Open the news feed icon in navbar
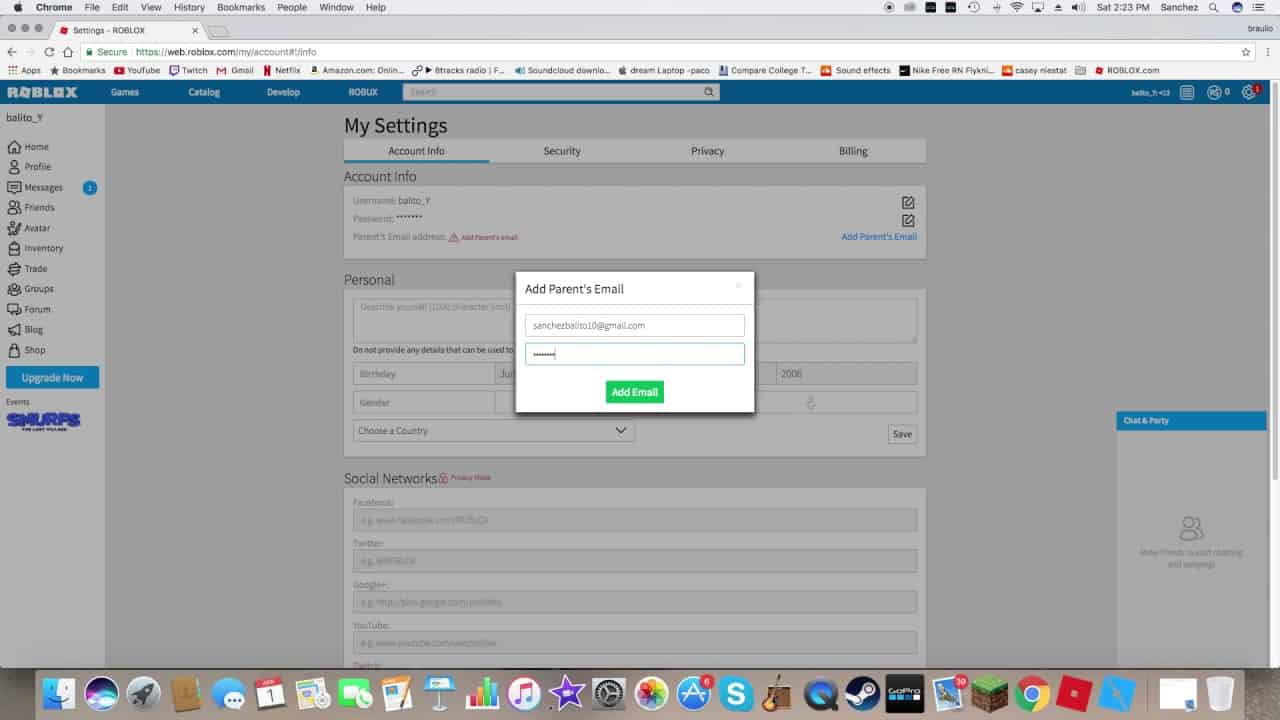The image size is (1280, 720). (1187, 92)
